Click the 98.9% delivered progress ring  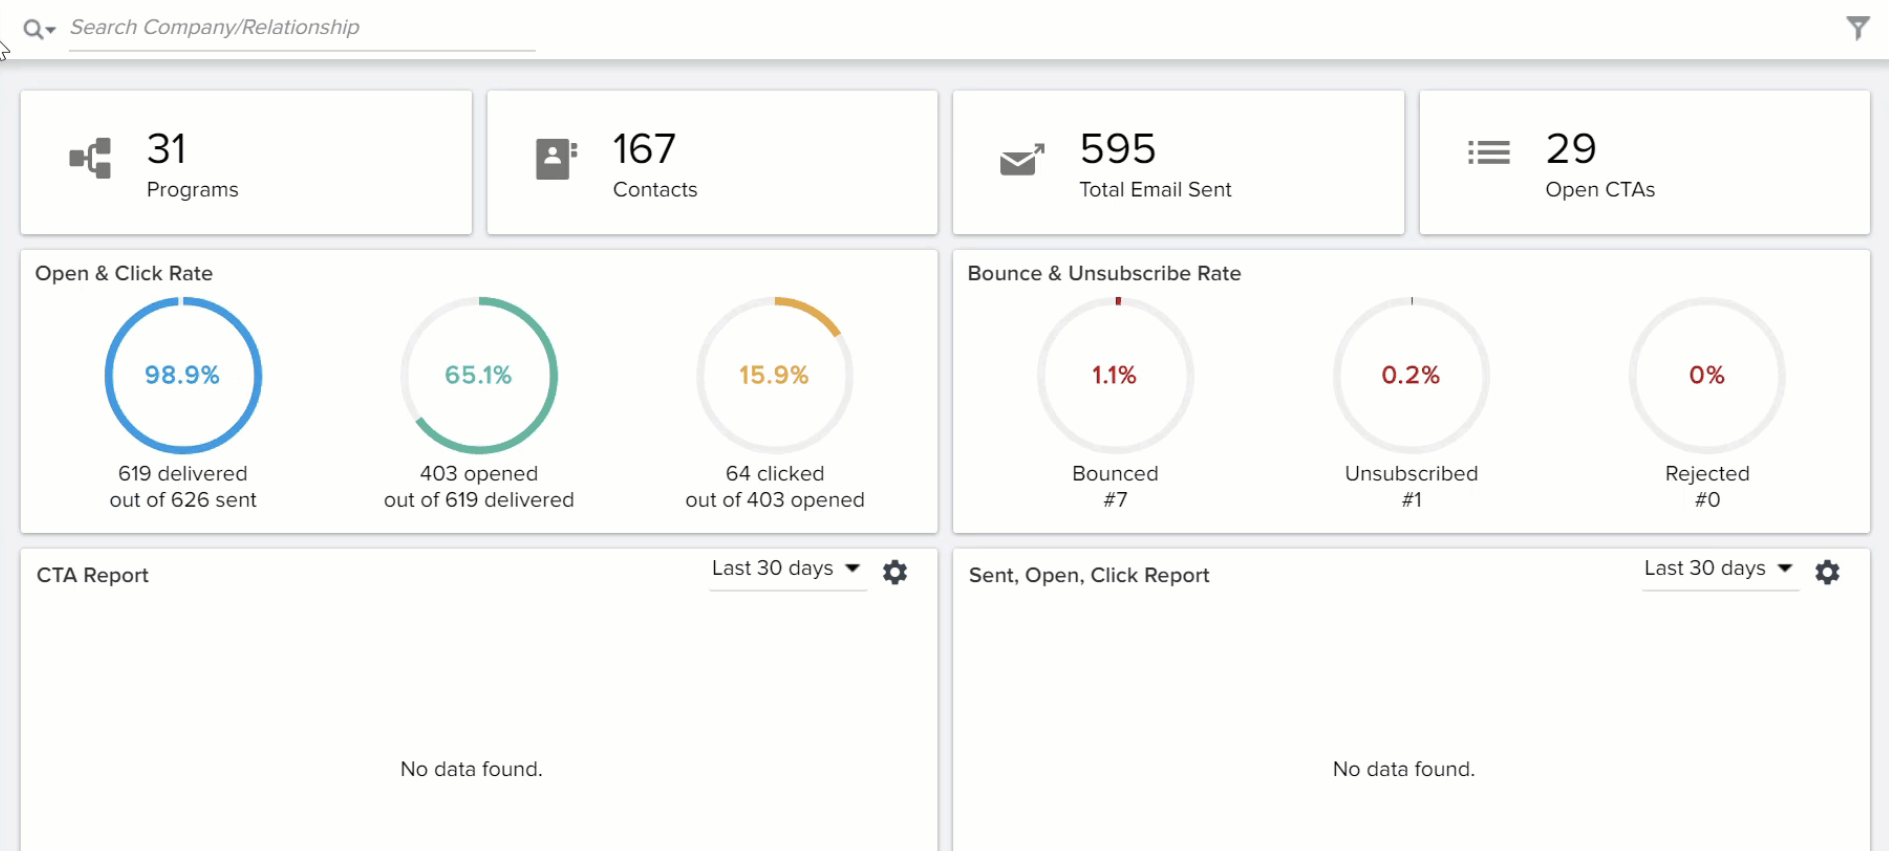point(183,375)
